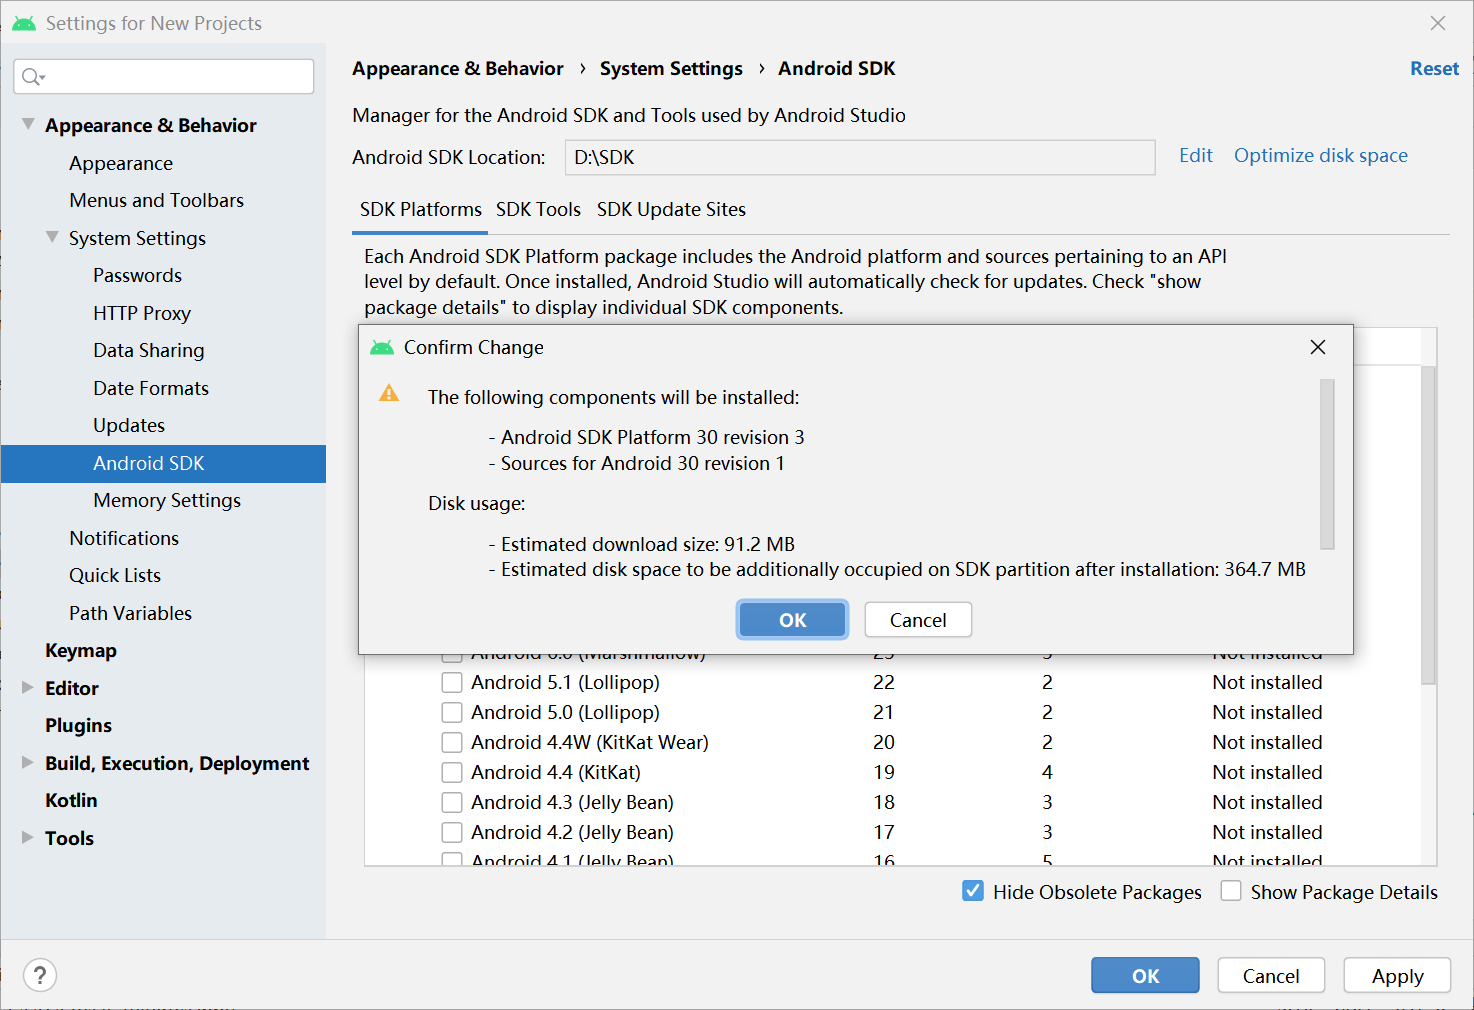Open the SDK Update Sites tab
The width and height of the screenshot is (1474, 1010).
point(671,210)
